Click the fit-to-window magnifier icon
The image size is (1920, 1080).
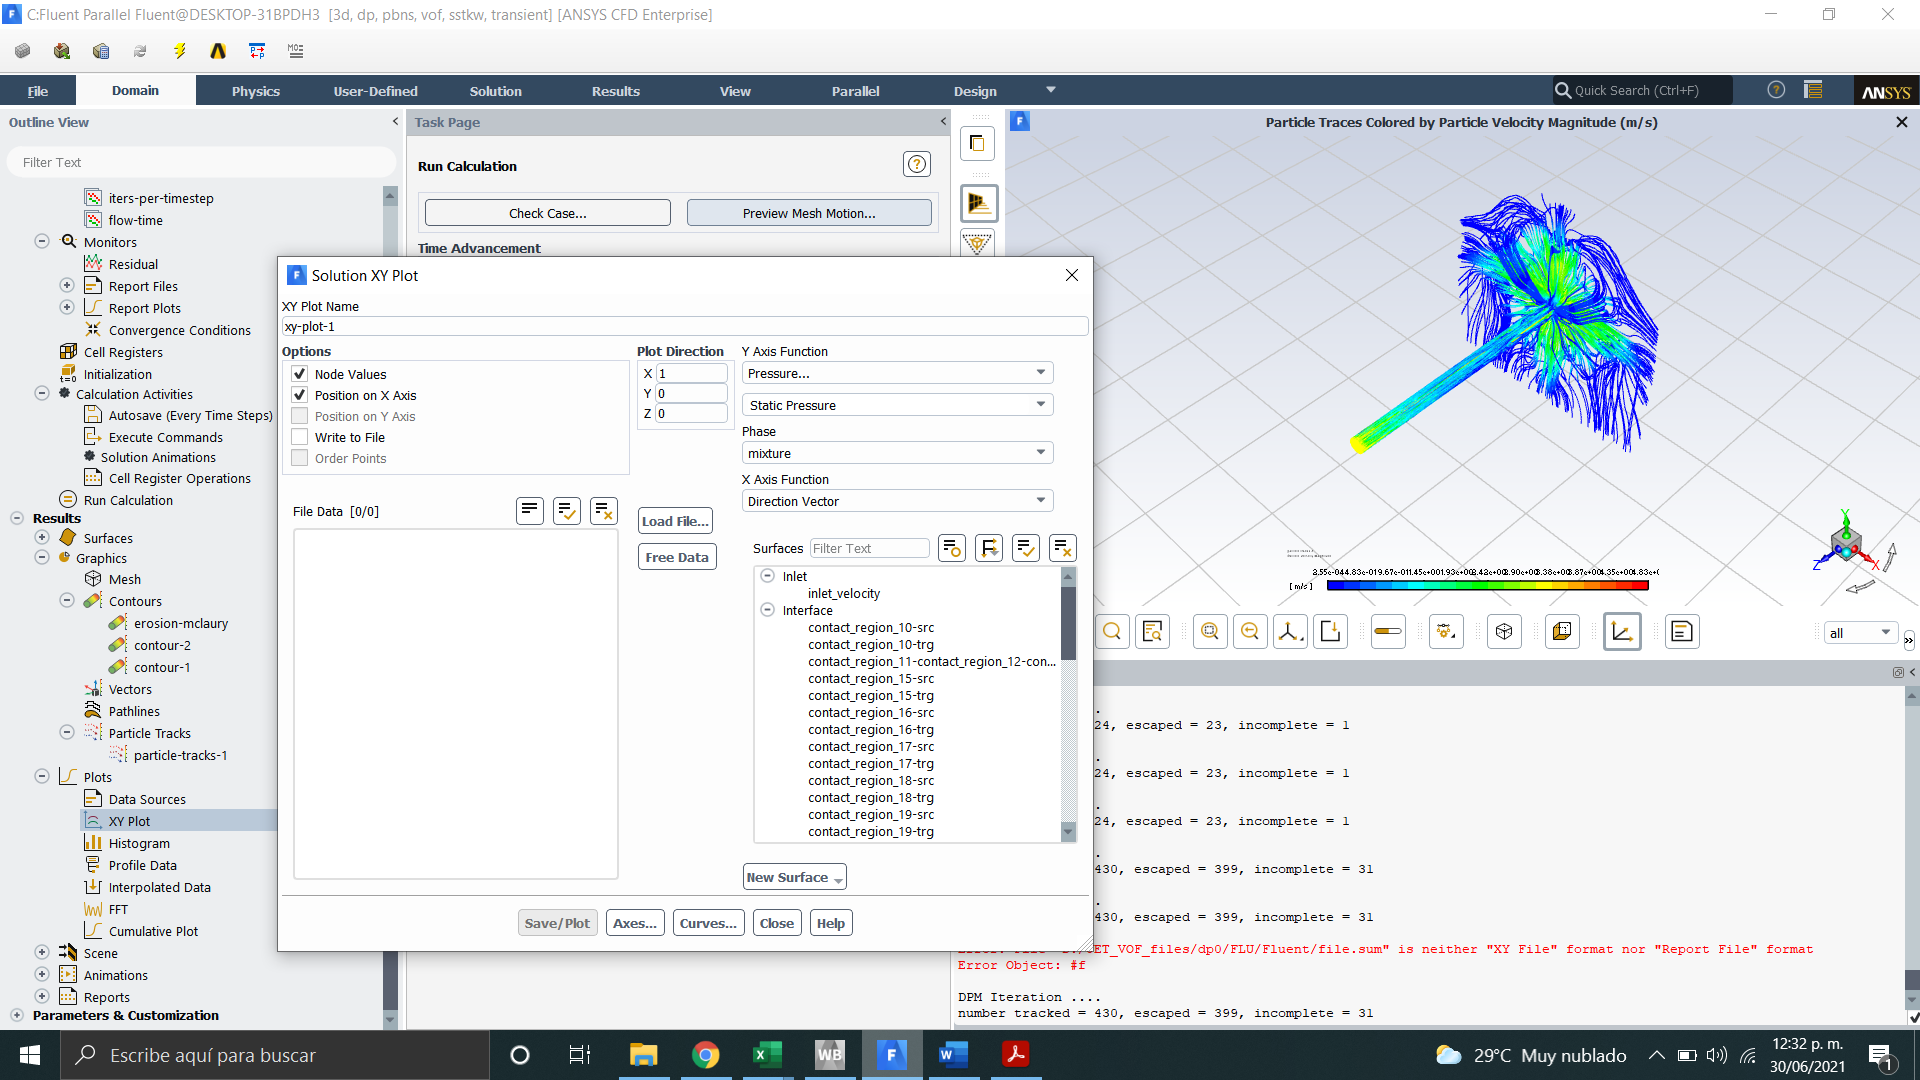1210,632
